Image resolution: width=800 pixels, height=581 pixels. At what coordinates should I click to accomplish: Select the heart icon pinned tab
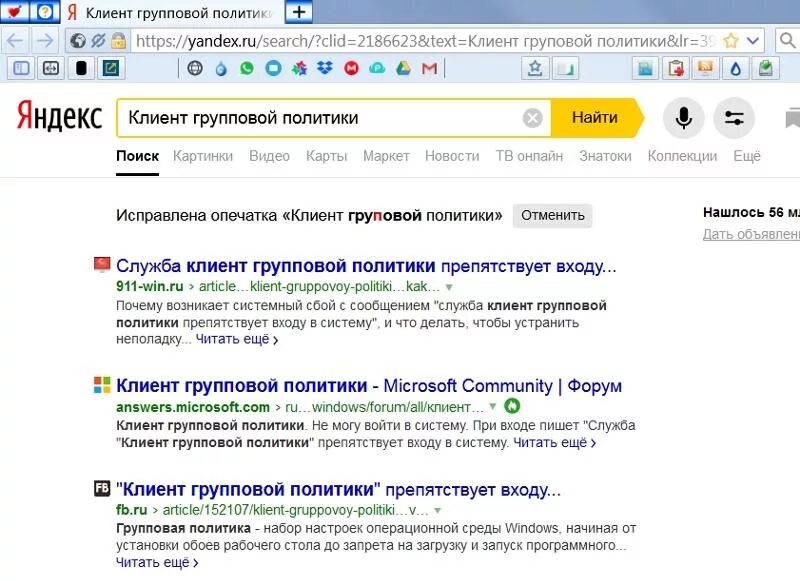(x=15, y=11)
